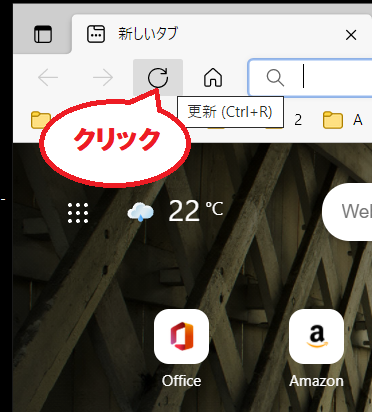Open the weather cloud icon
The image size is (372, 412).
point(141,212)
